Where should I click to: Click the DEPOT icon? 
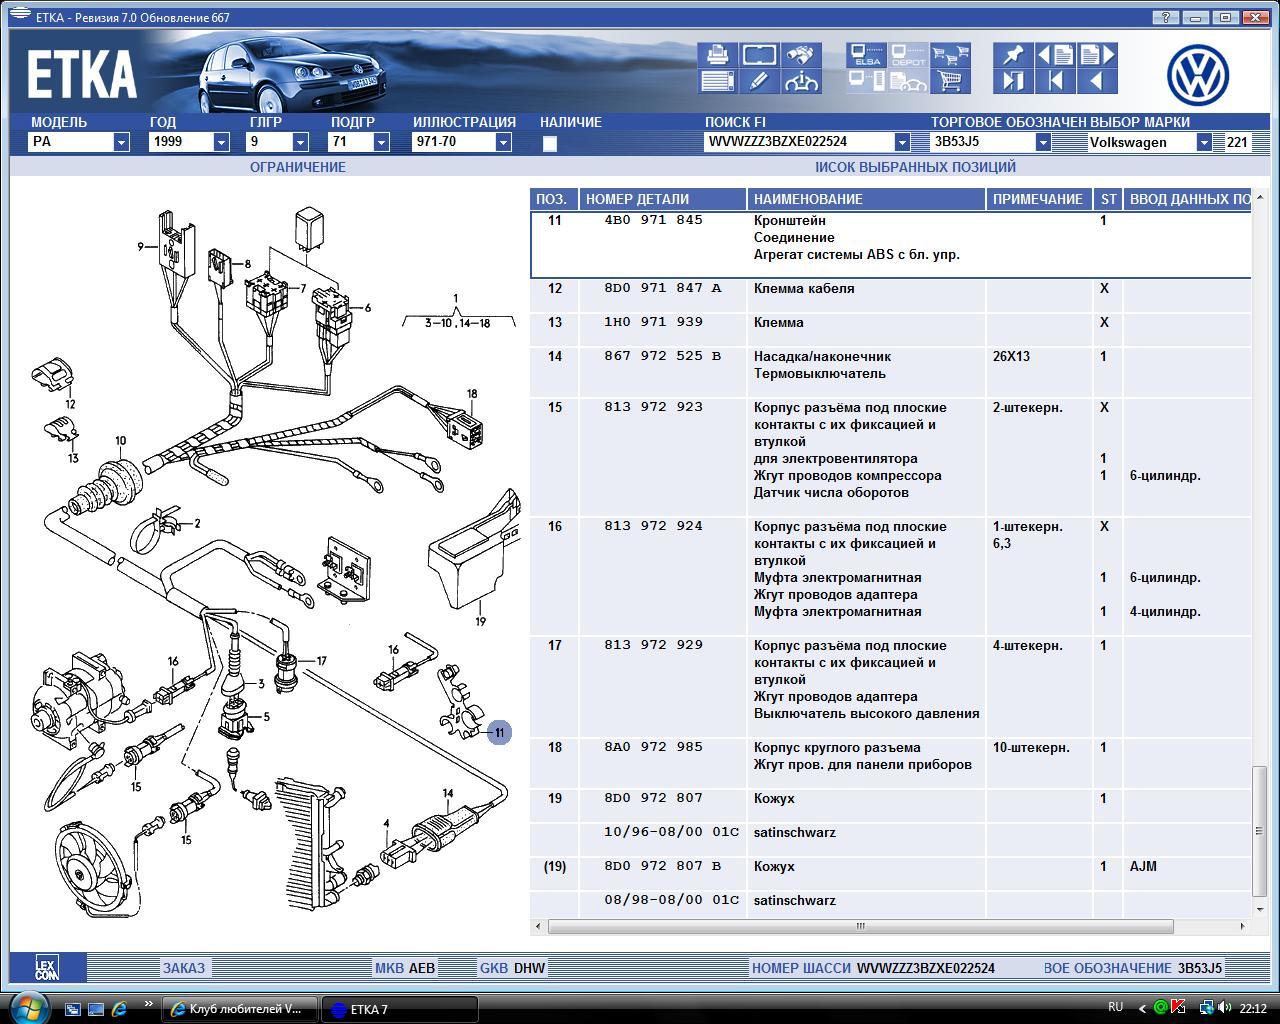tap(908, 55)
